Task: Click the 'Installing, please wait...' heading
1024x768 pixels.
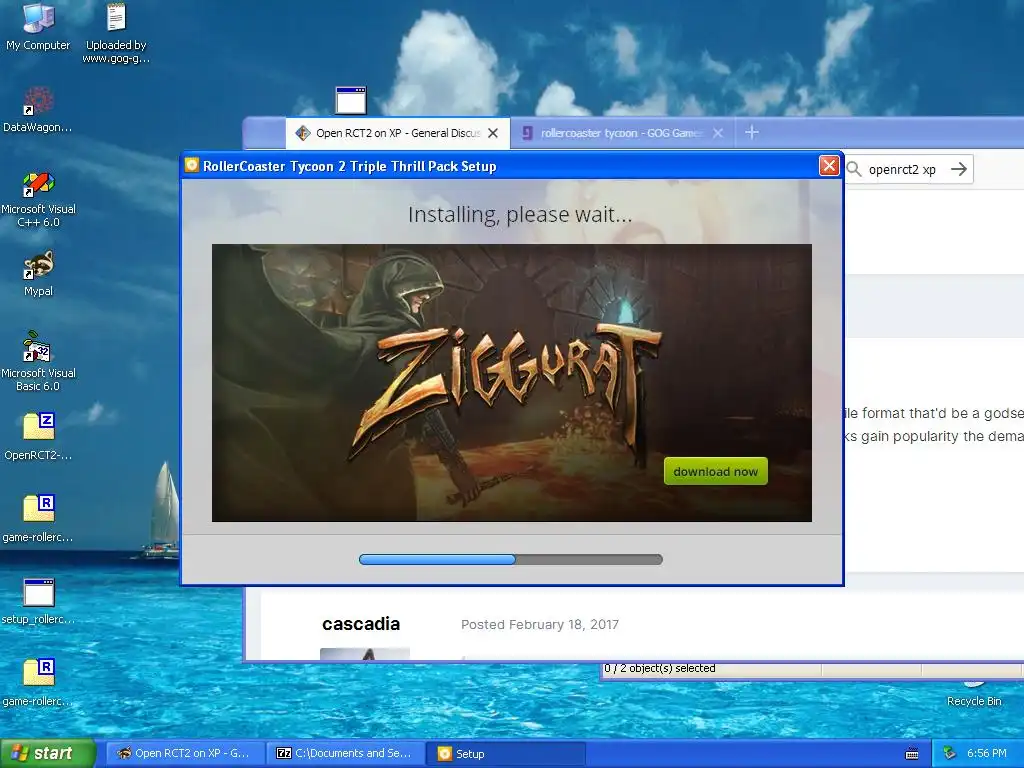Action: [520, 214]
